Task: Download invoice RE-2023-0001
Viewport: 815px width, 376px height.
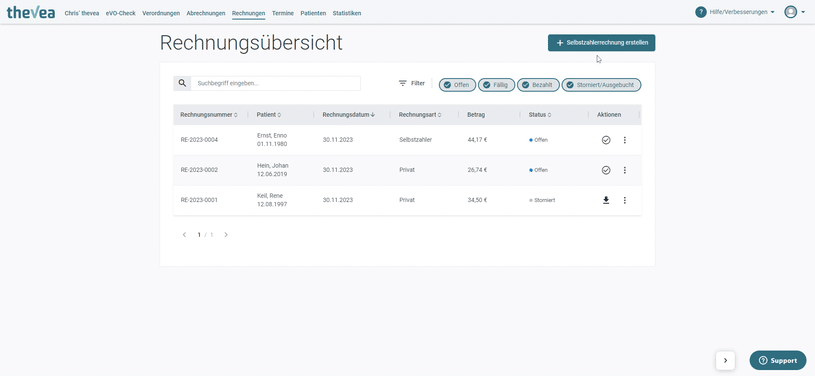Action: pyautogui.click(x=606, y=200)
